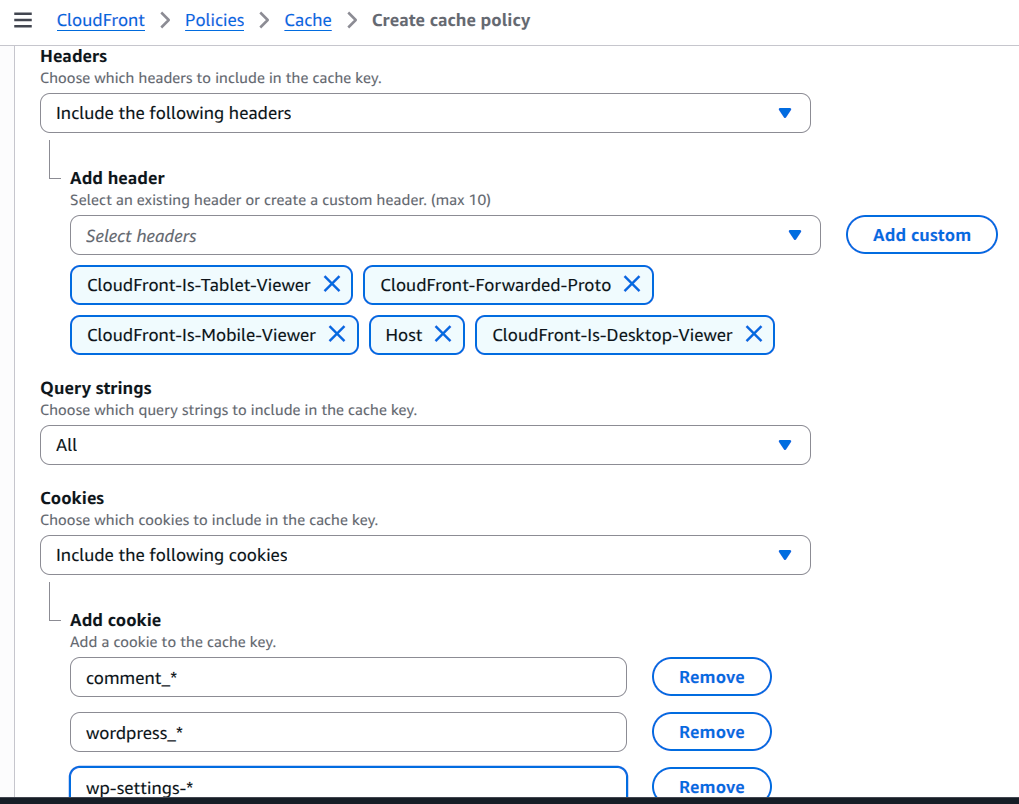
Task: Remove the CloudFront-Forwarded-Proto header tag
Action: (631, 285)
